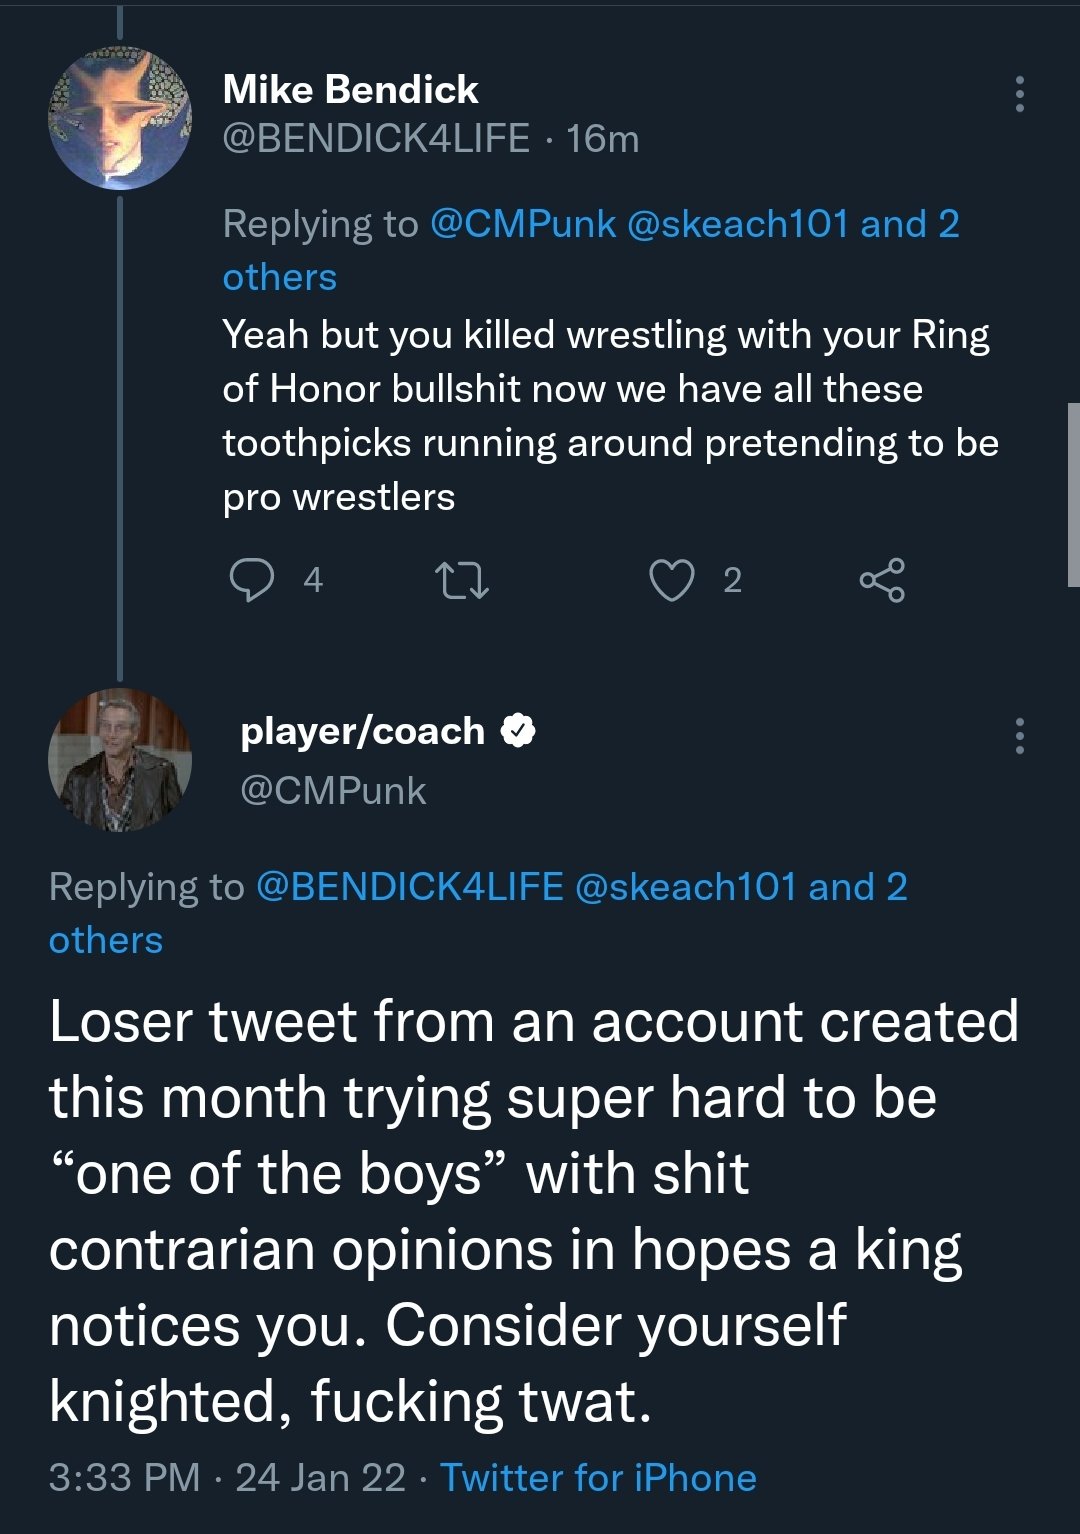The image size is (1080, 1534).
Task: Like Mike Bendick's tweet with the heart
Action: click(x=671, y=580)
